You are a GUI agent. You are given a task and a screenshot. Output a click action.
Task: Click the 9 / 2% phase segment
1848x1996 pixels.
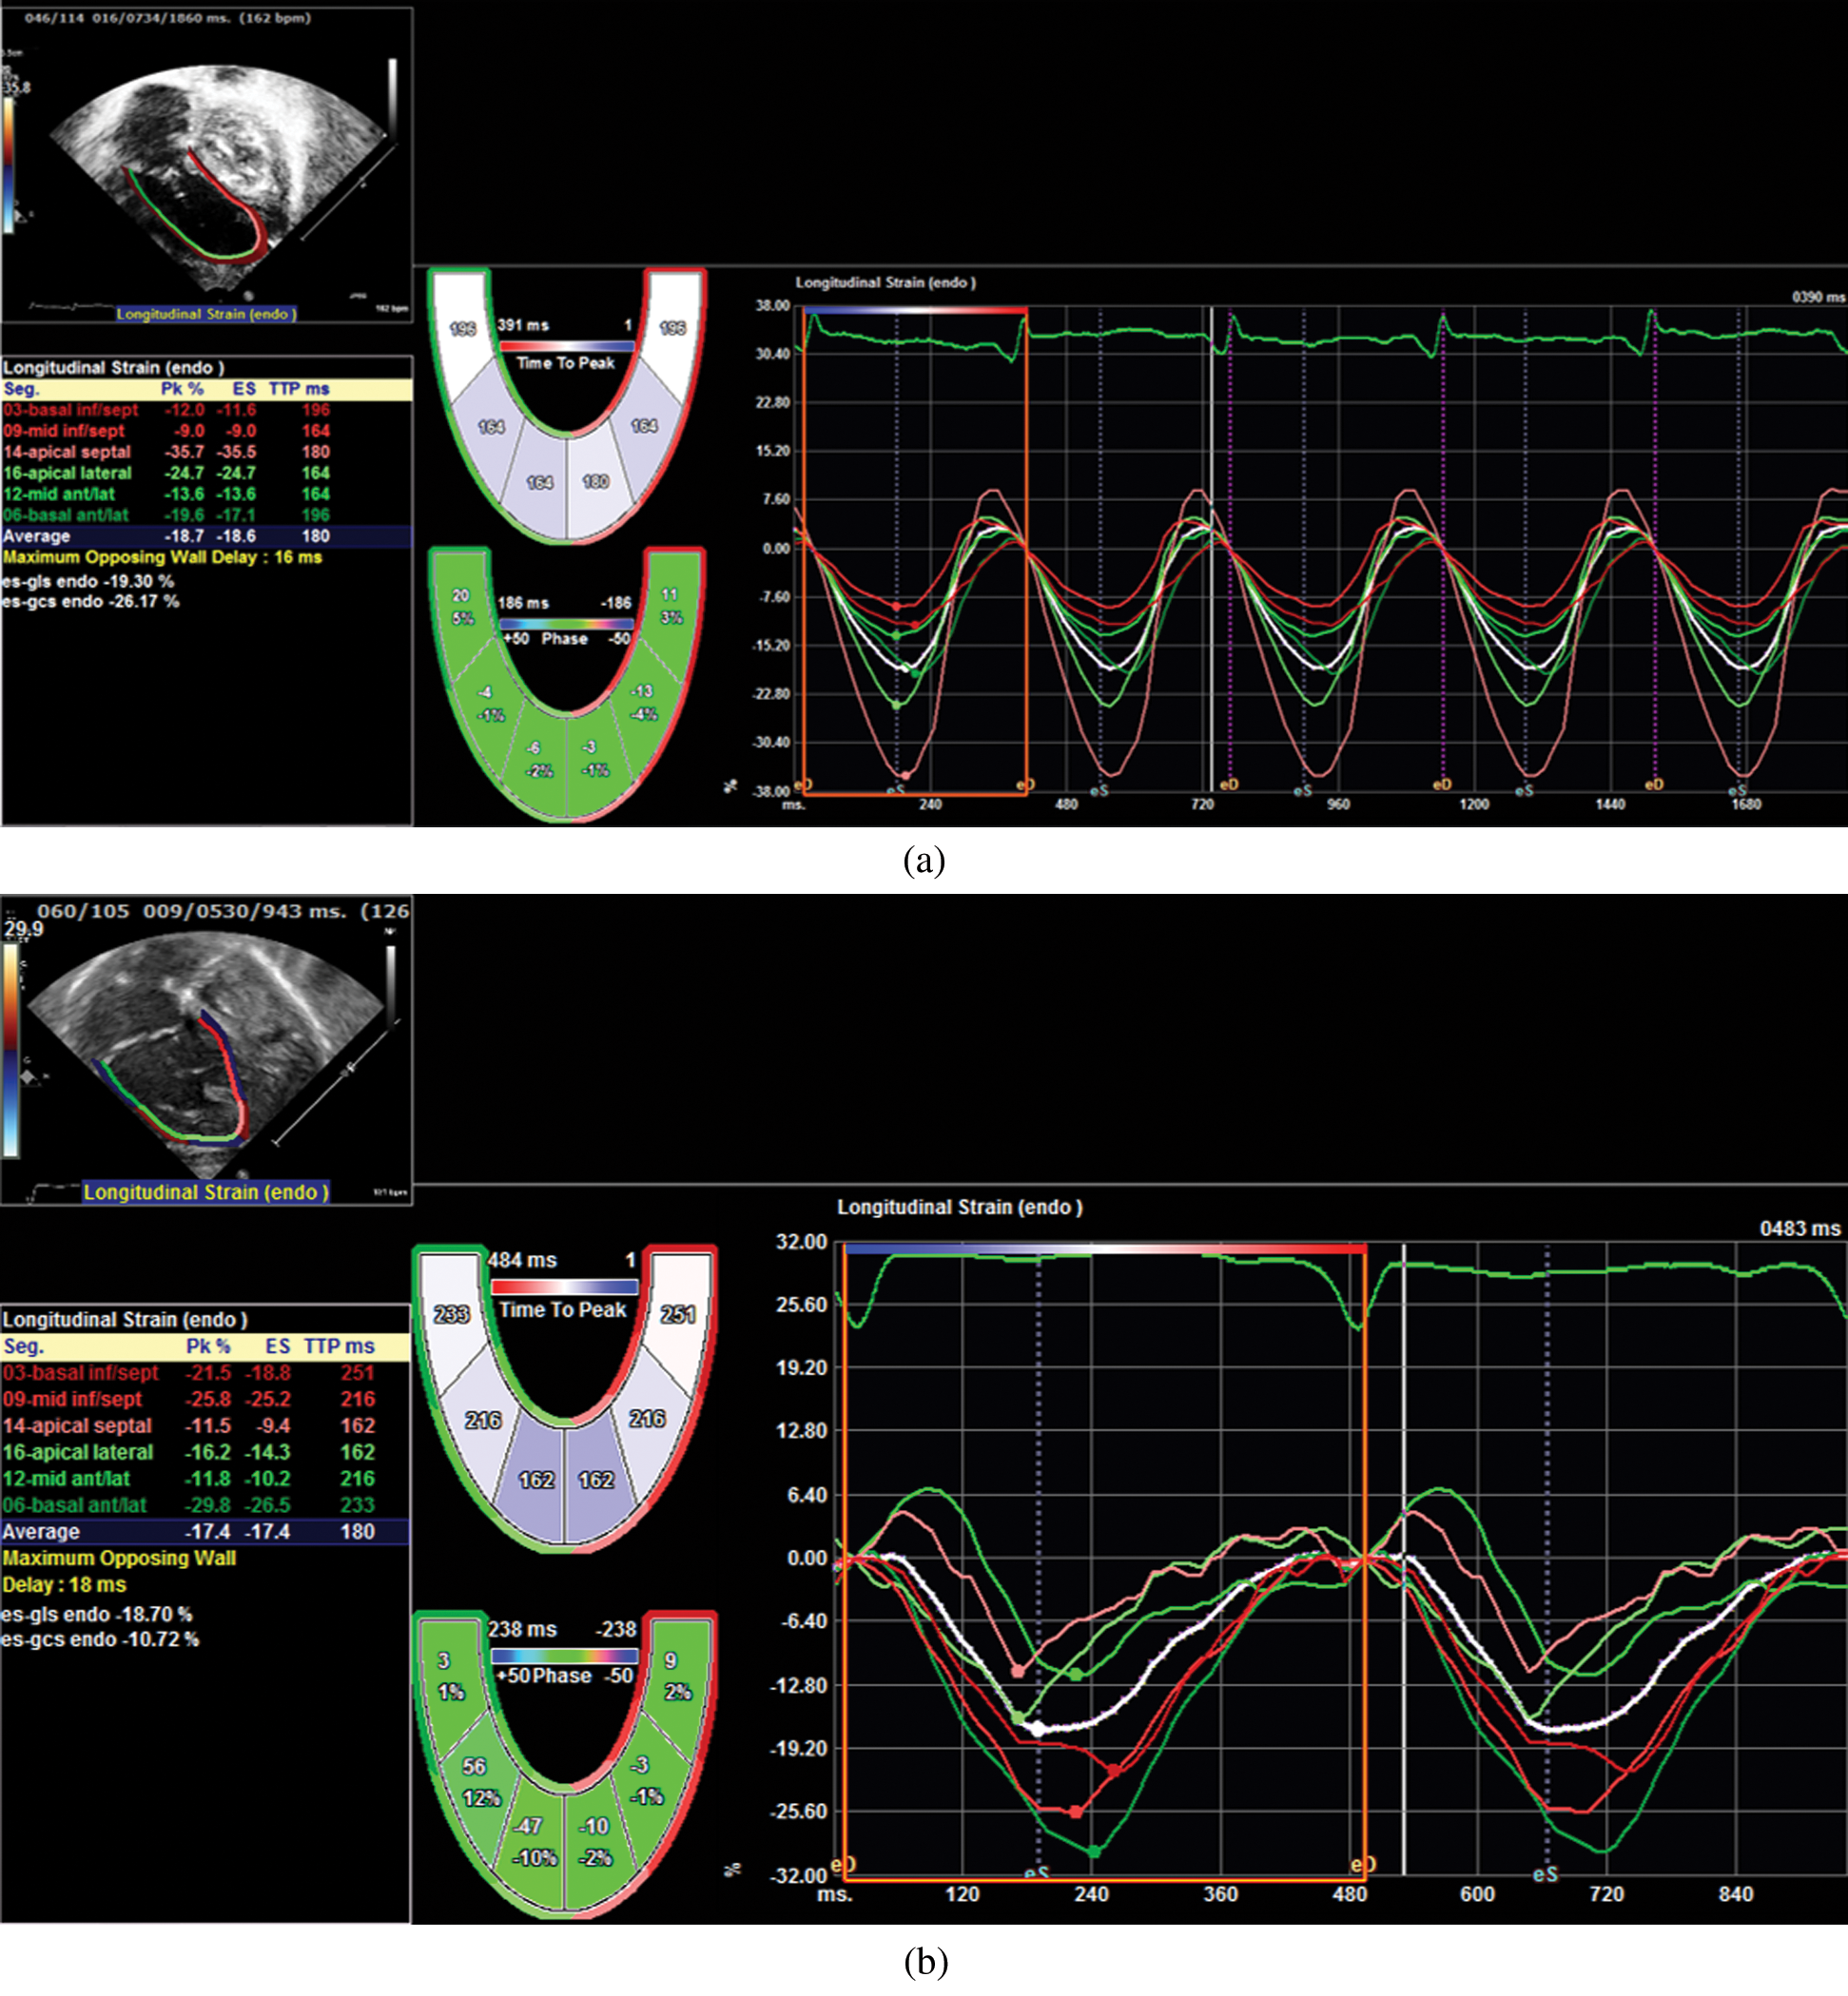coord(674,1676)
